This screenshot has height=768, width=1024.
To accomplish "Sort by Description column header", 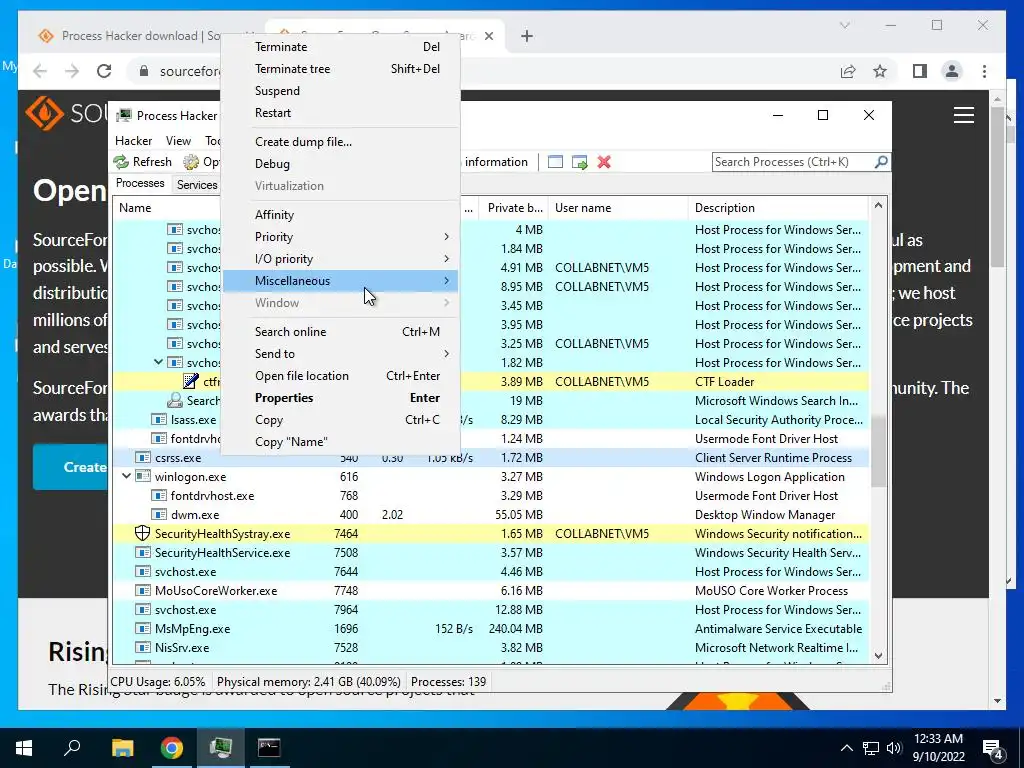I will 778,208.
